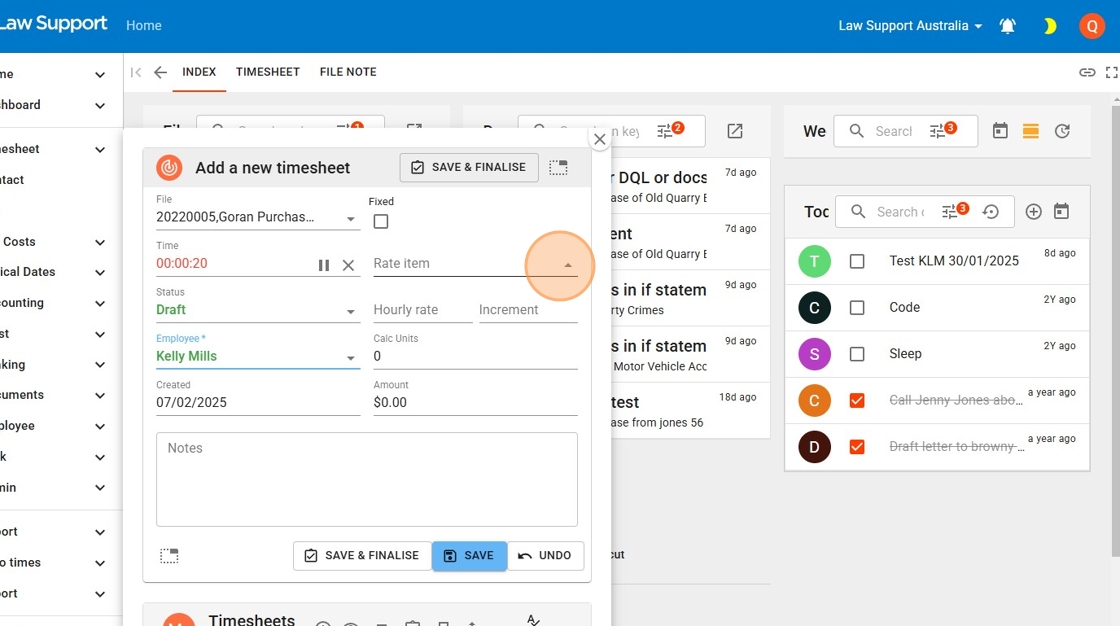Screen dimensions: 1120x626
Task: Open the FILE NOTE tab
Action: (348, 72)
